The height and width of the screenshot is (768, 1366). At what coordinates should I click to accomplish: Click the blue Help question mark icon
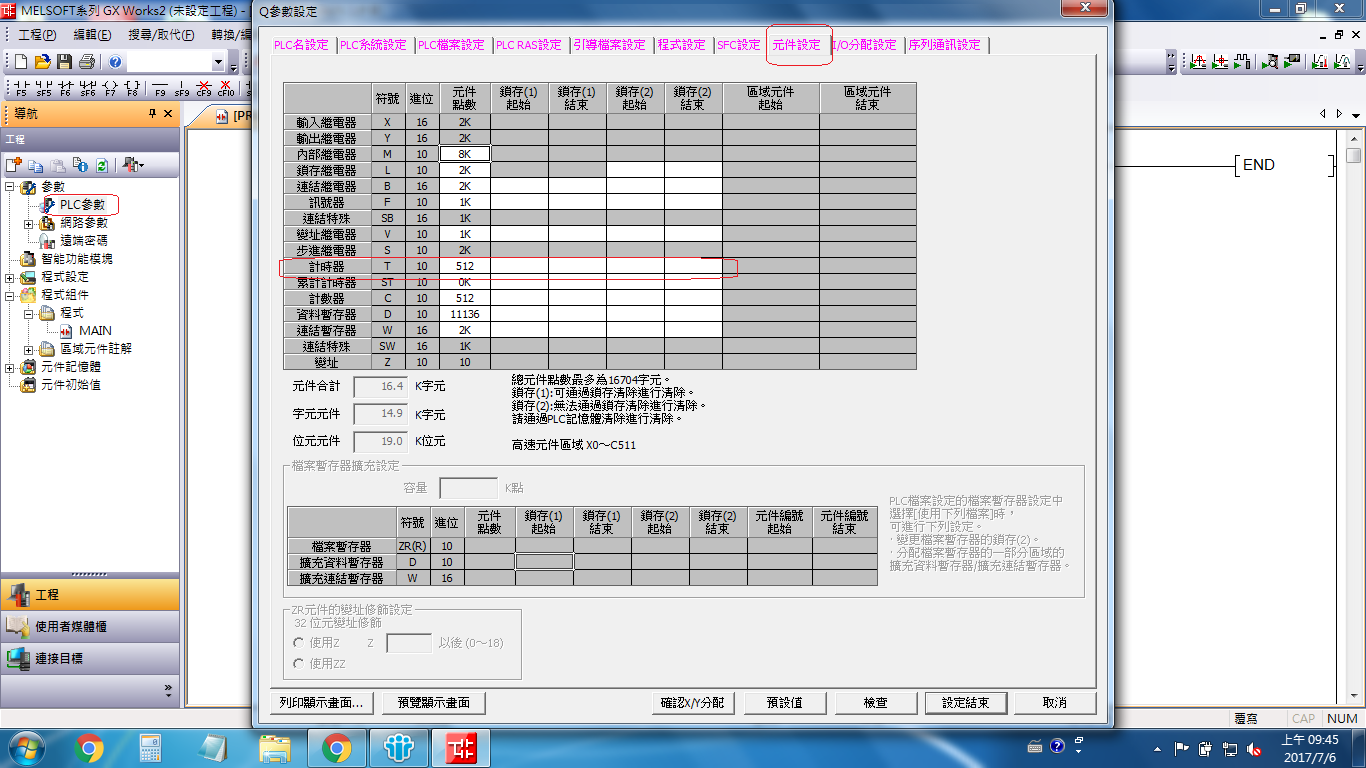pyautogui.click(x=115, y=62)
